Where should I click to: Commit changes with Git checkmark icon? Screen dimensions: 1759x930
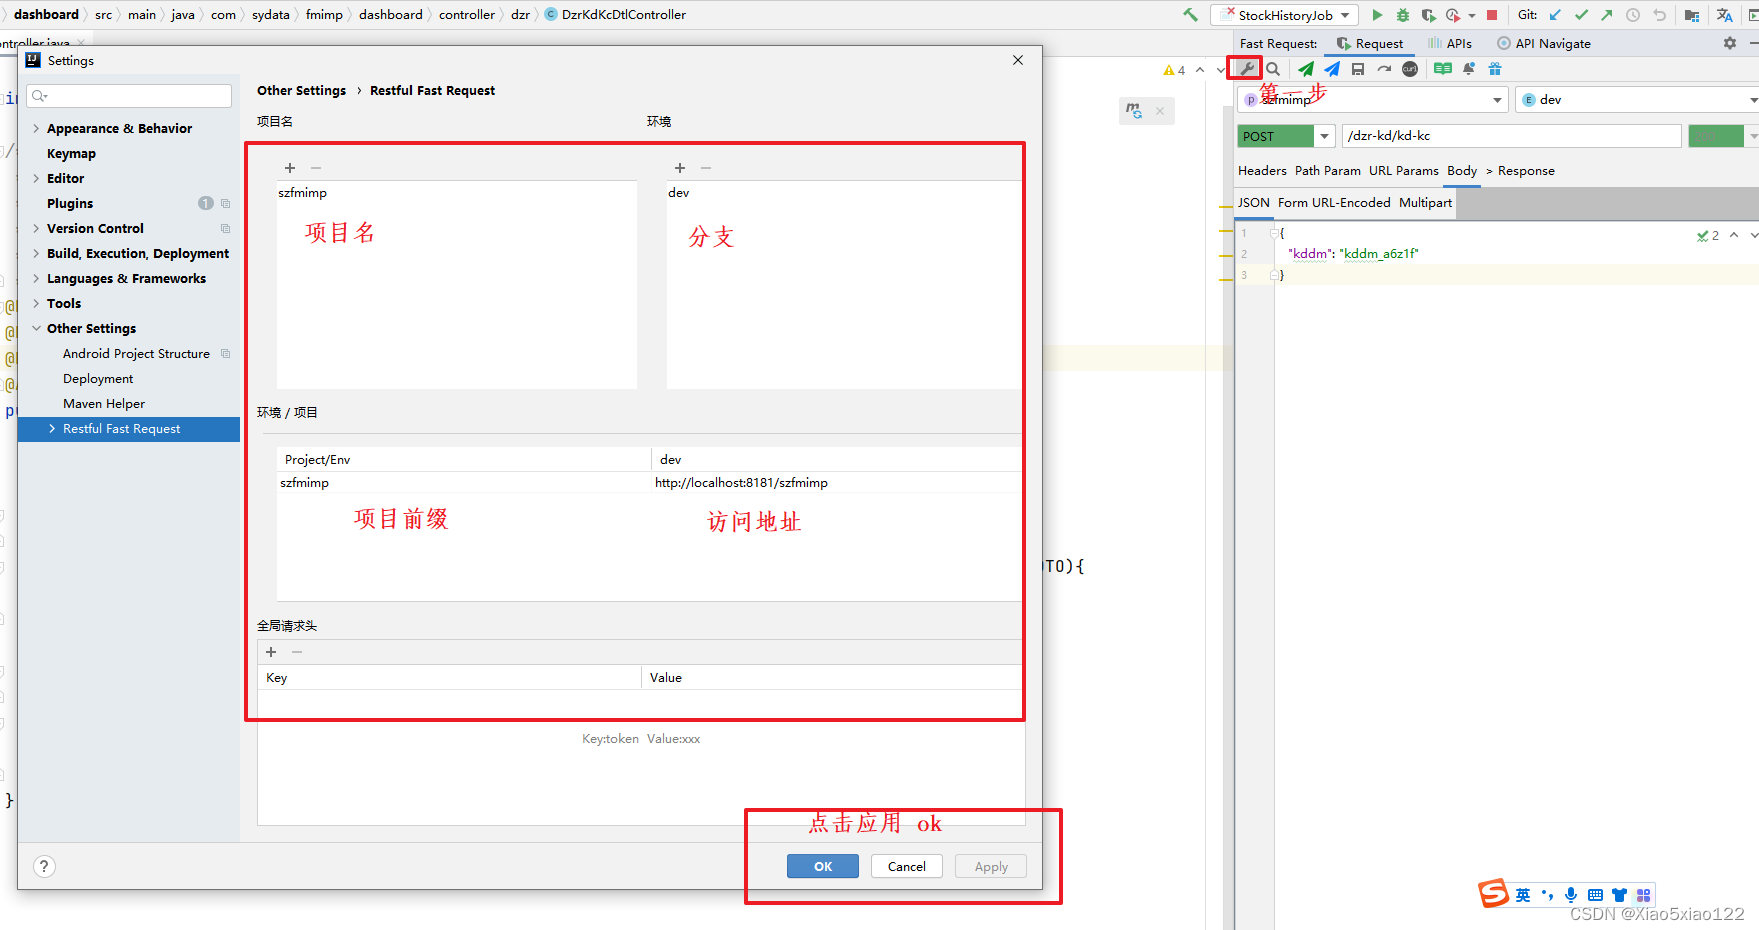[1581, 15]
